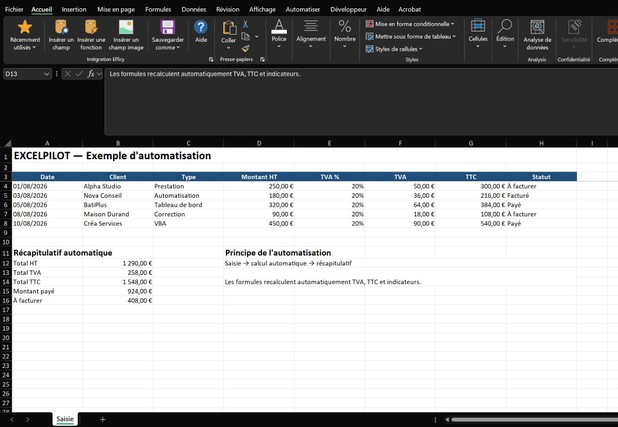618x427 pixels.
Task: Select the Statut header cell
Action: [541, 177]
